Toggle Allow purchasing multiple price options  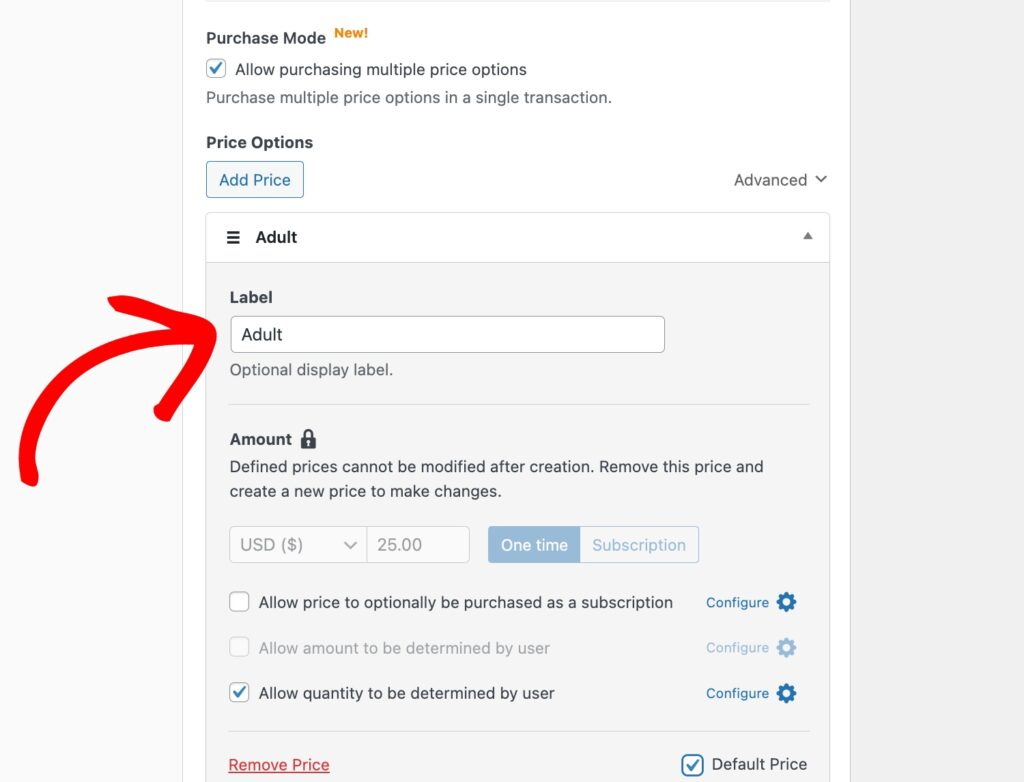click(x=216, y=69)
